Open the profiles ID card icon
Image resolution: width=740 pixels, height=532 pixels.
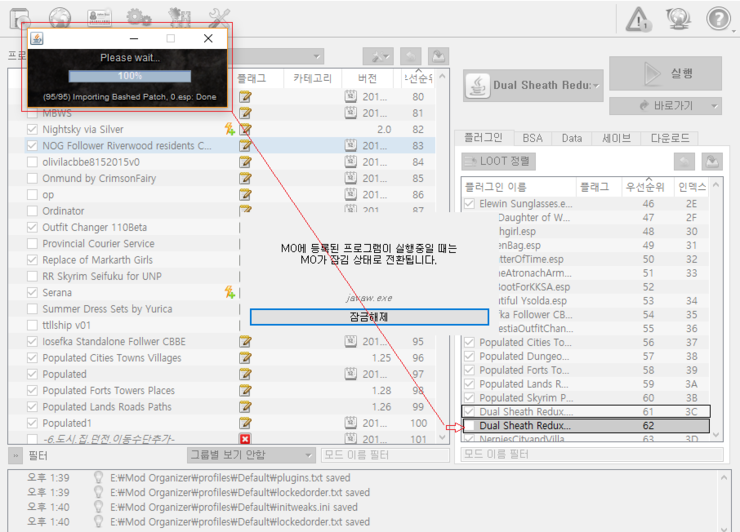(99, 18)
